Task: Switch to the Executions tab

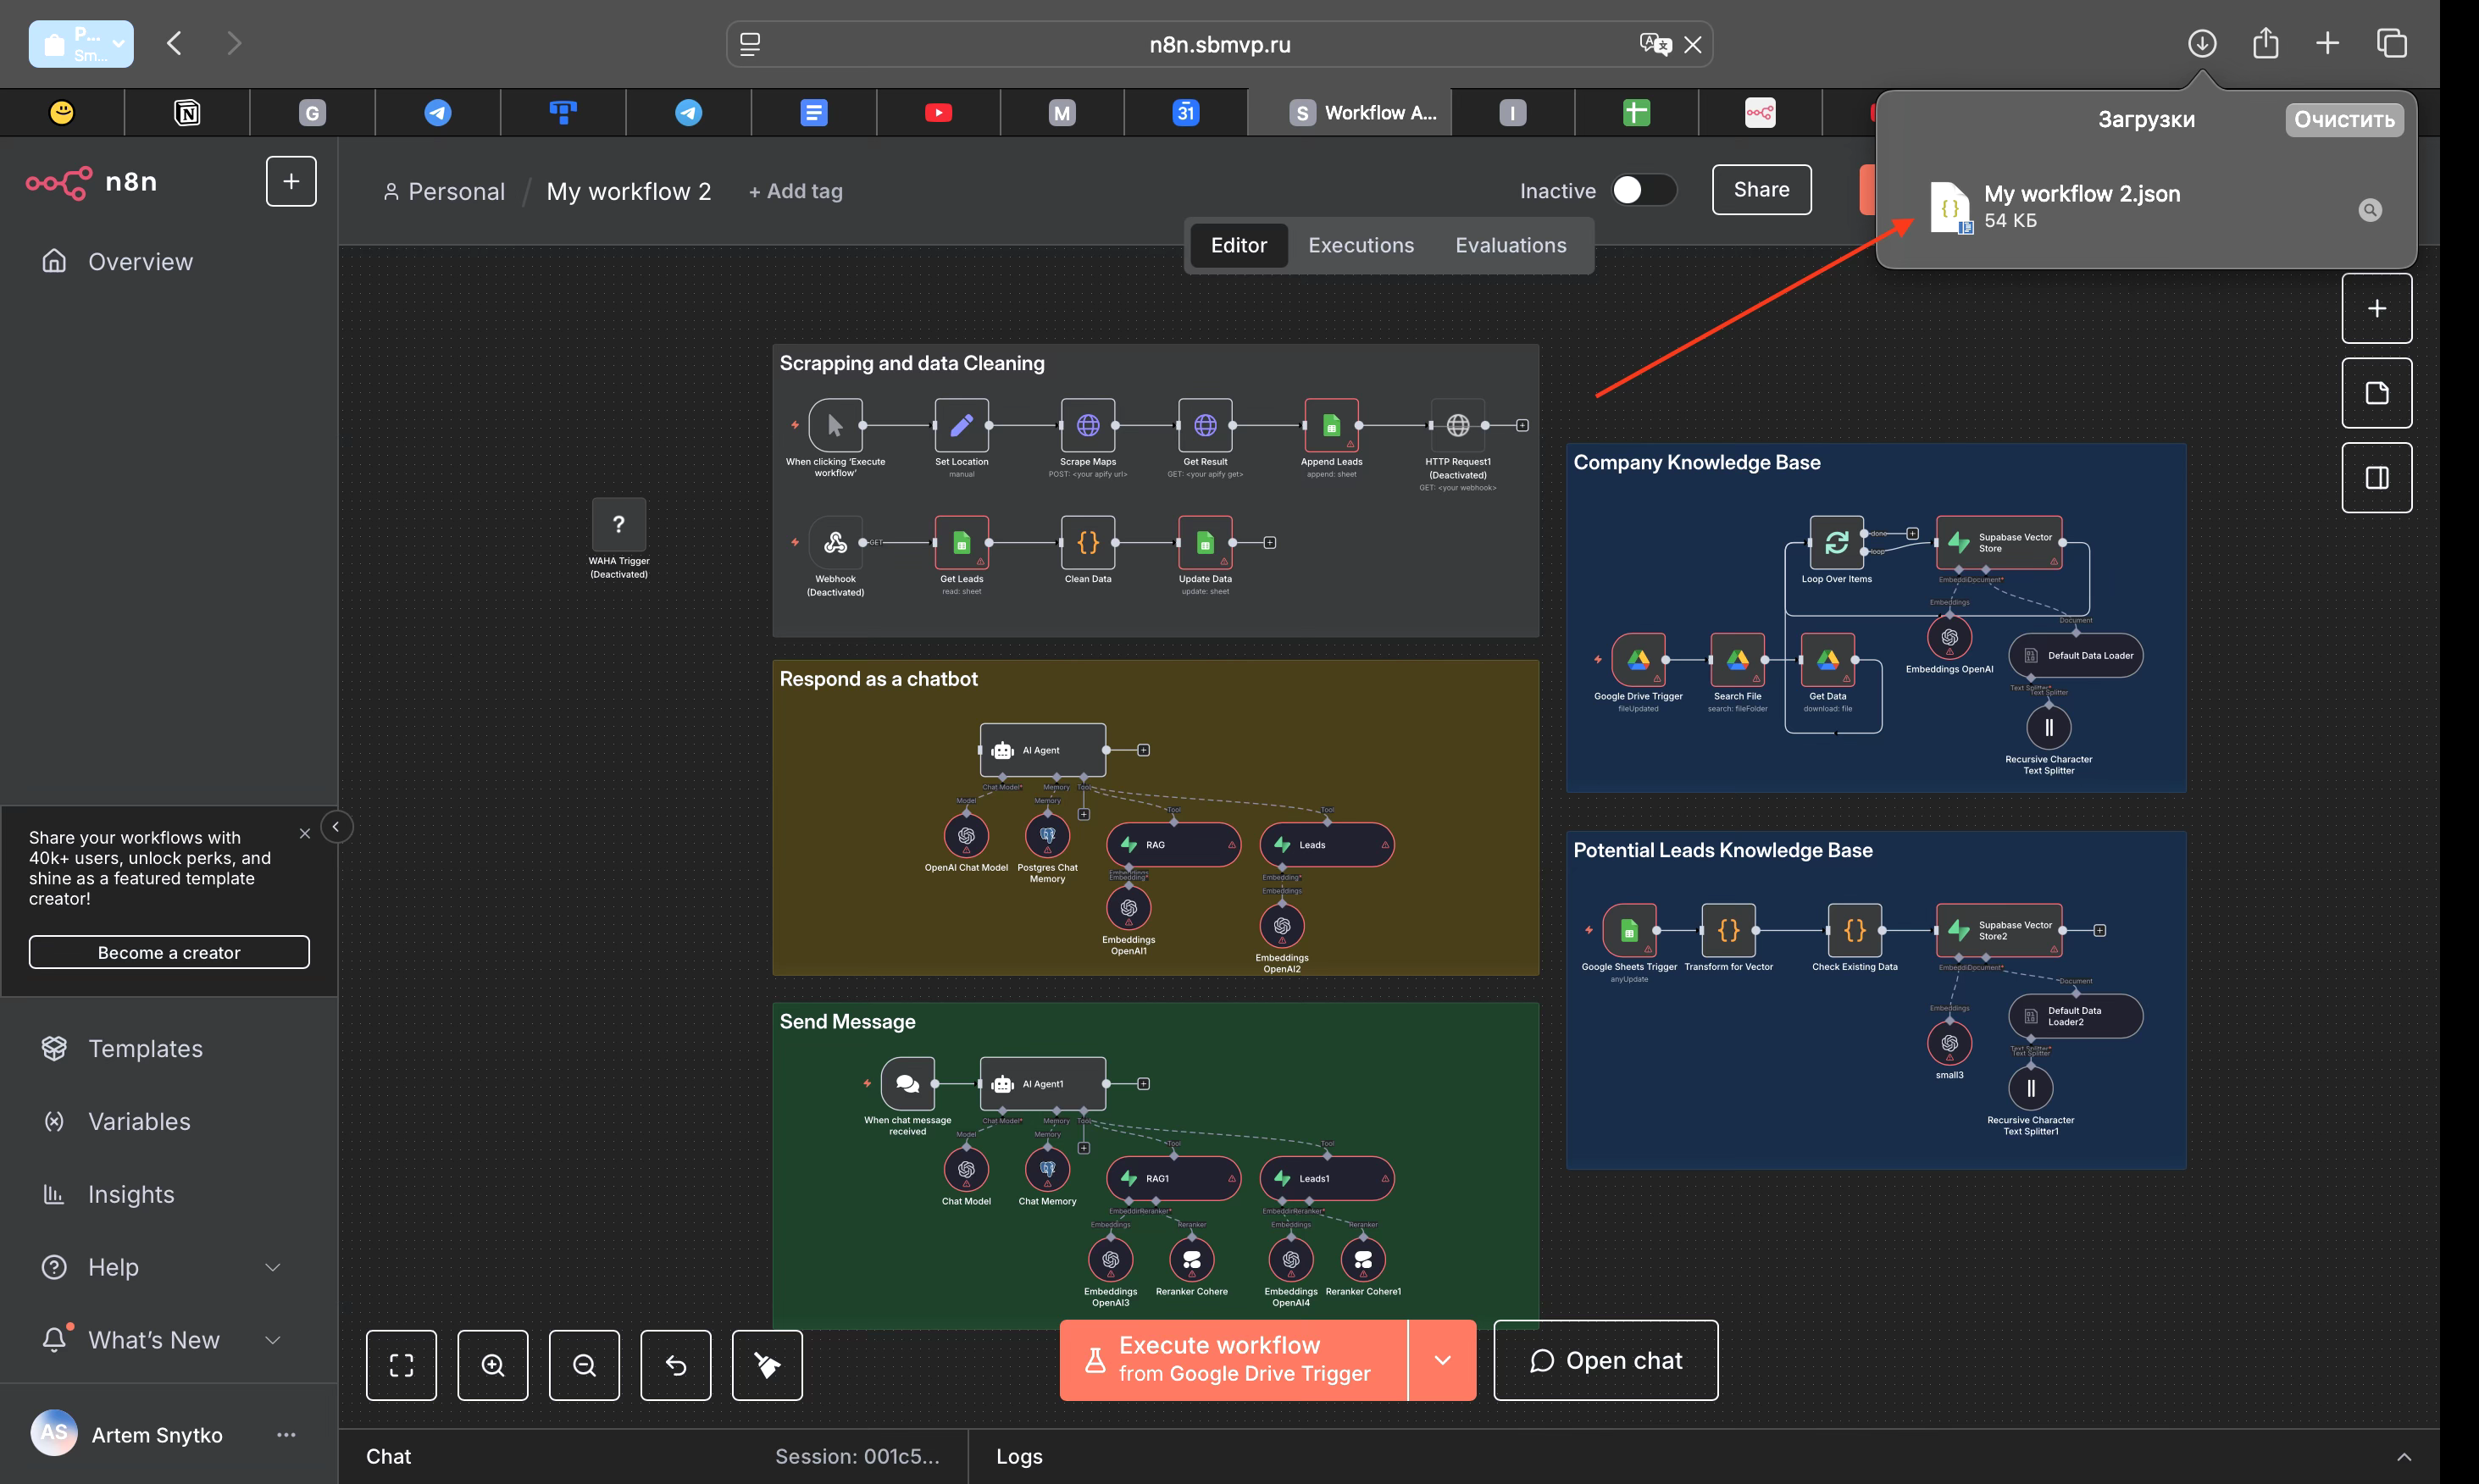Action: (x=1360, y=245)
